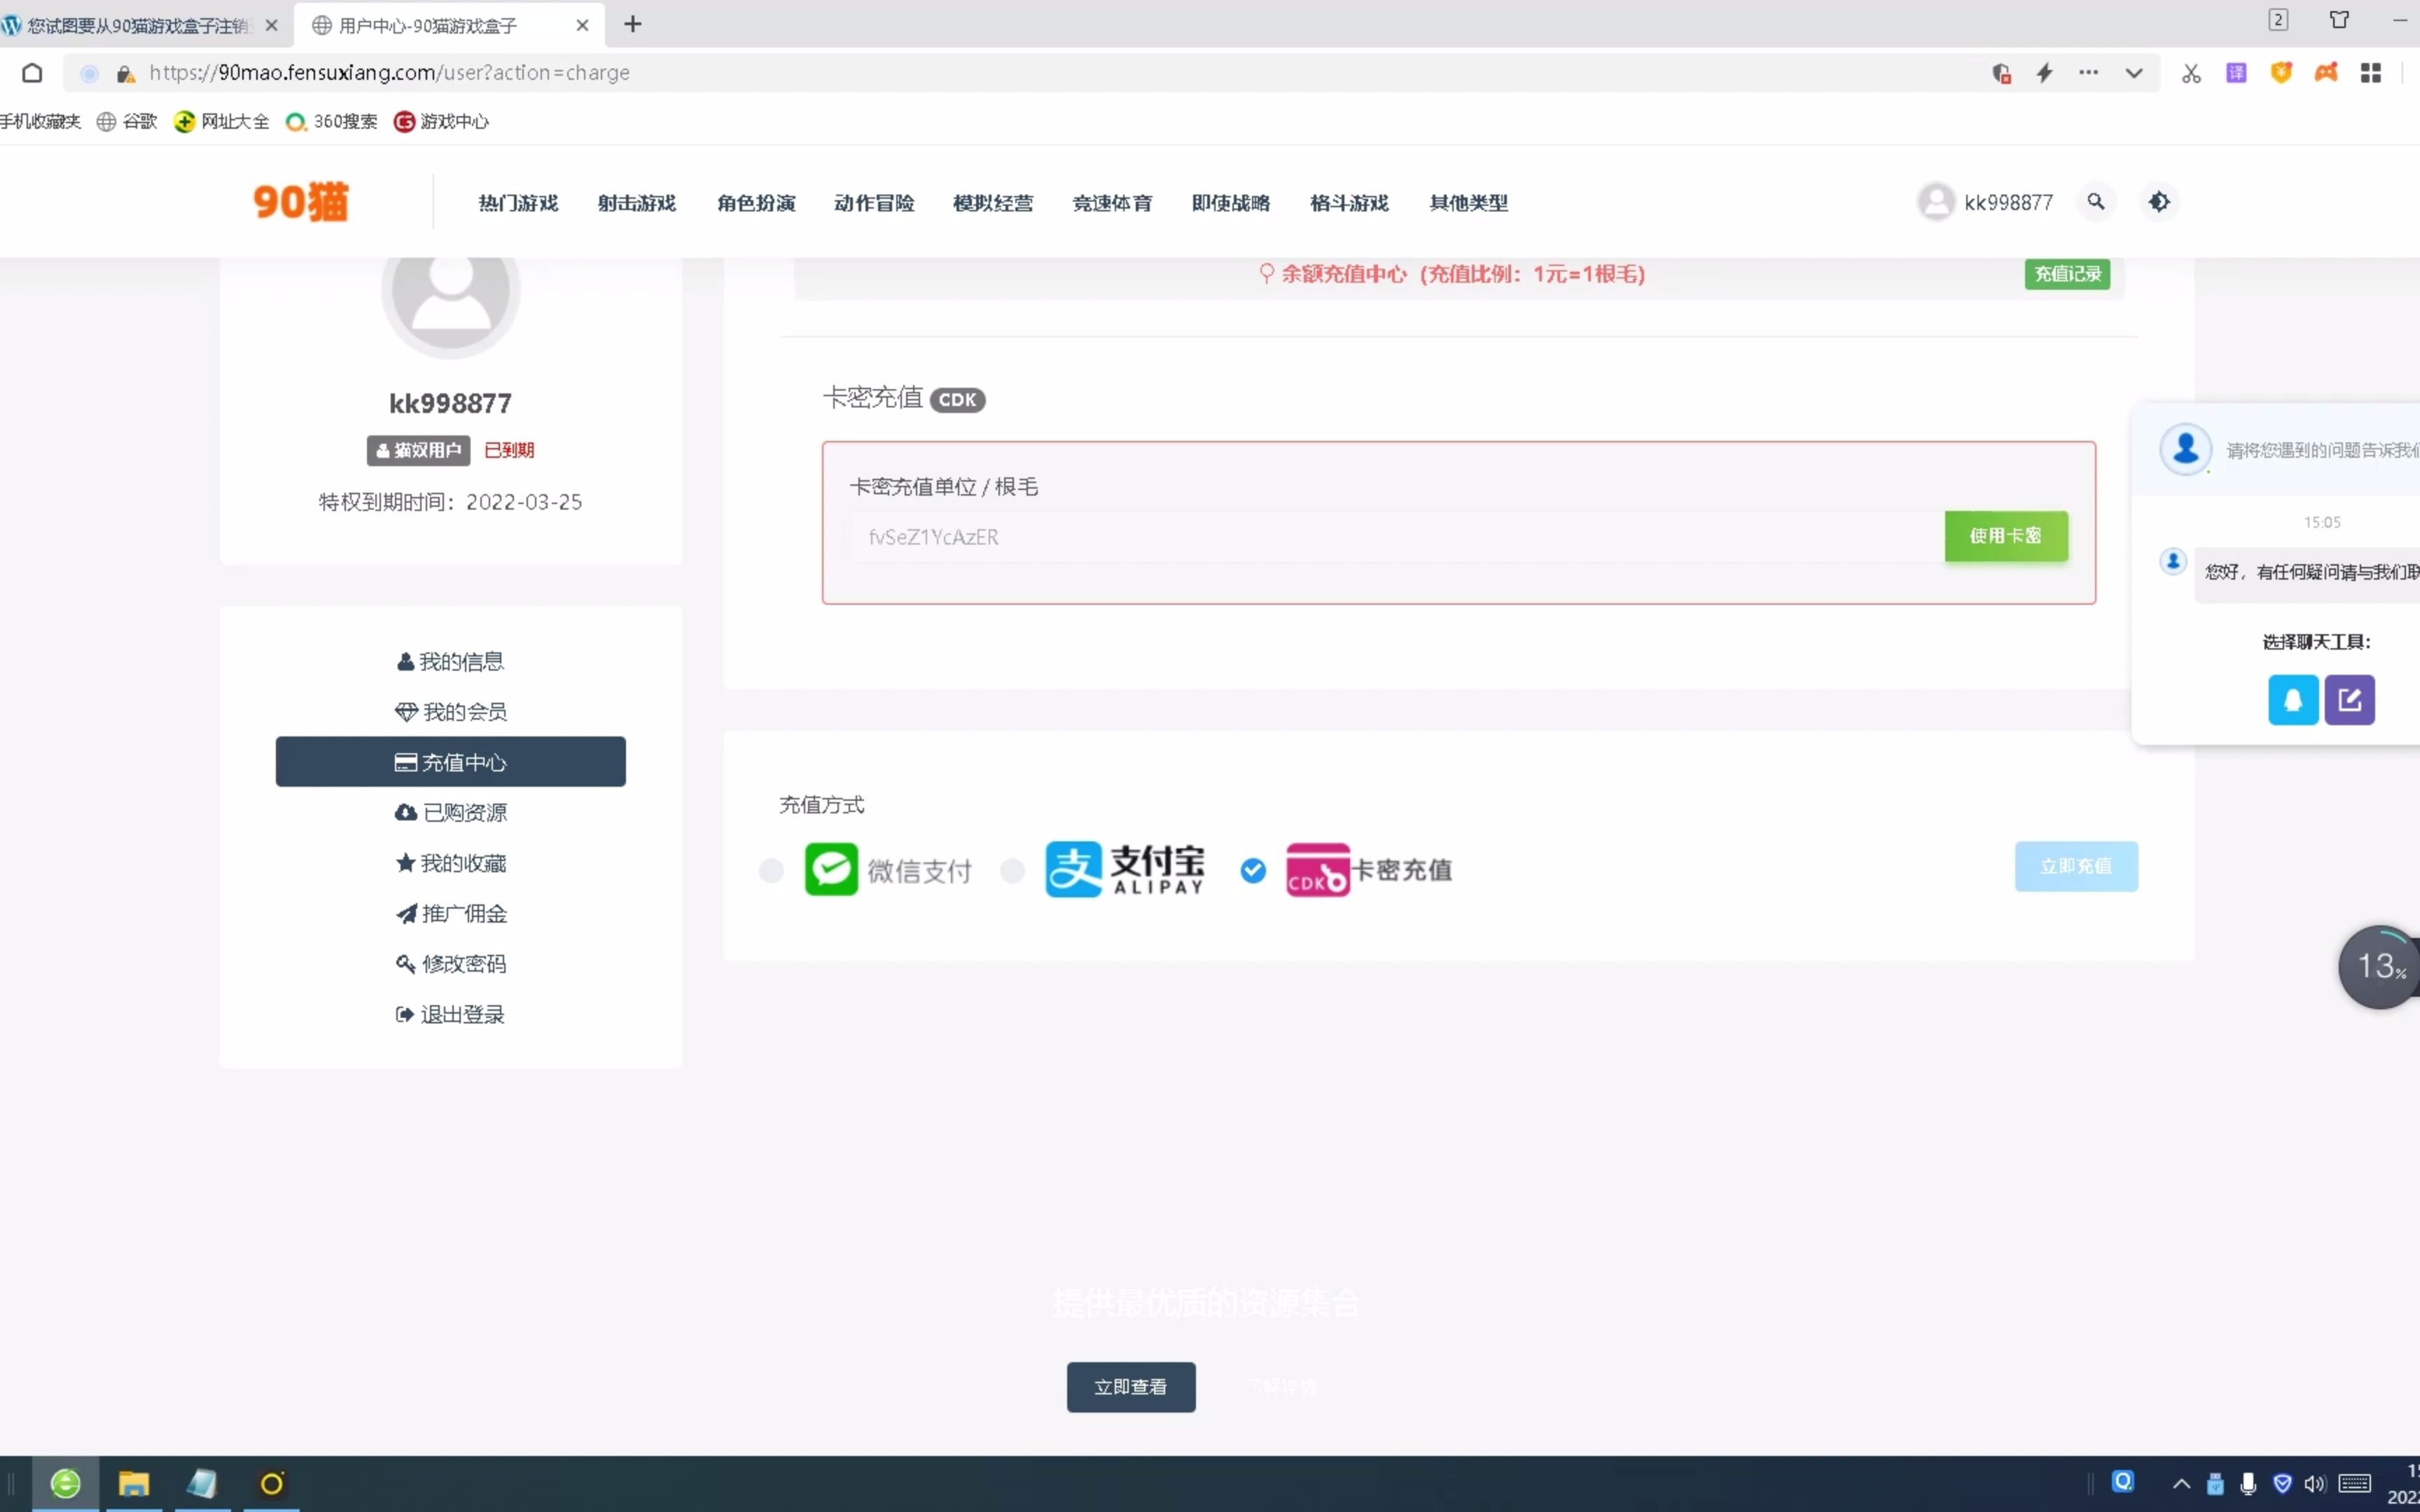Click the kk998877 avatar in the header

[1936, 202]
